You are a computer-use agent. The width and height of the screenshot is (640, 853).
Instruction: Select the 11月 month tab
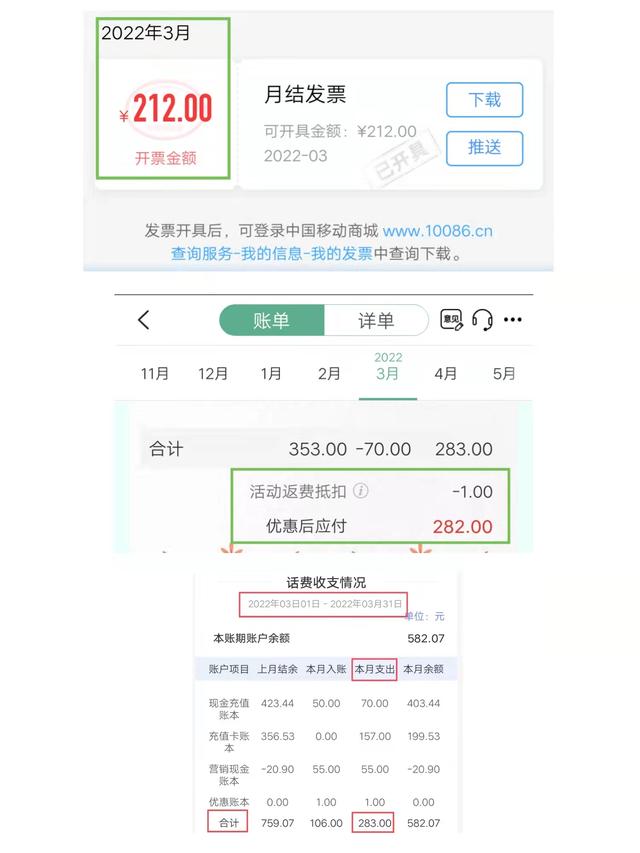[155, 374]
